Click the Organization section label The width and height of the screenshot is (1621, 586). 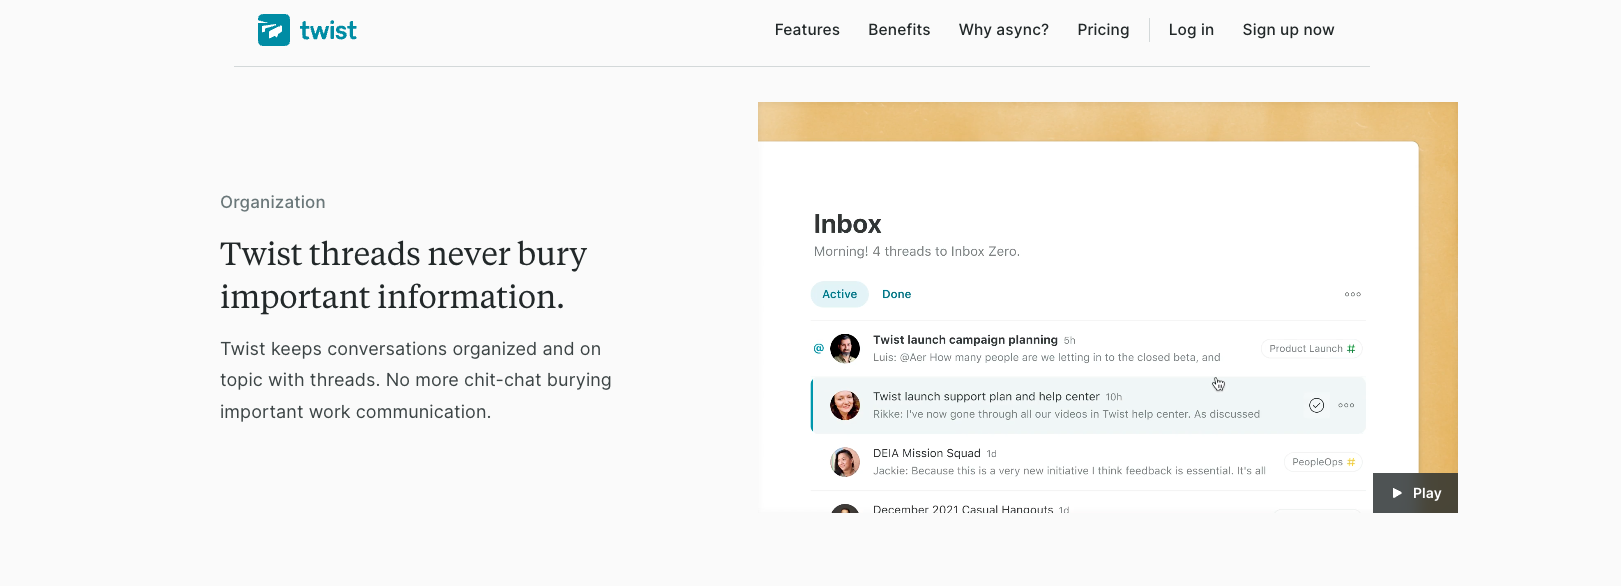pyautogui.click(x=273, y=202)
